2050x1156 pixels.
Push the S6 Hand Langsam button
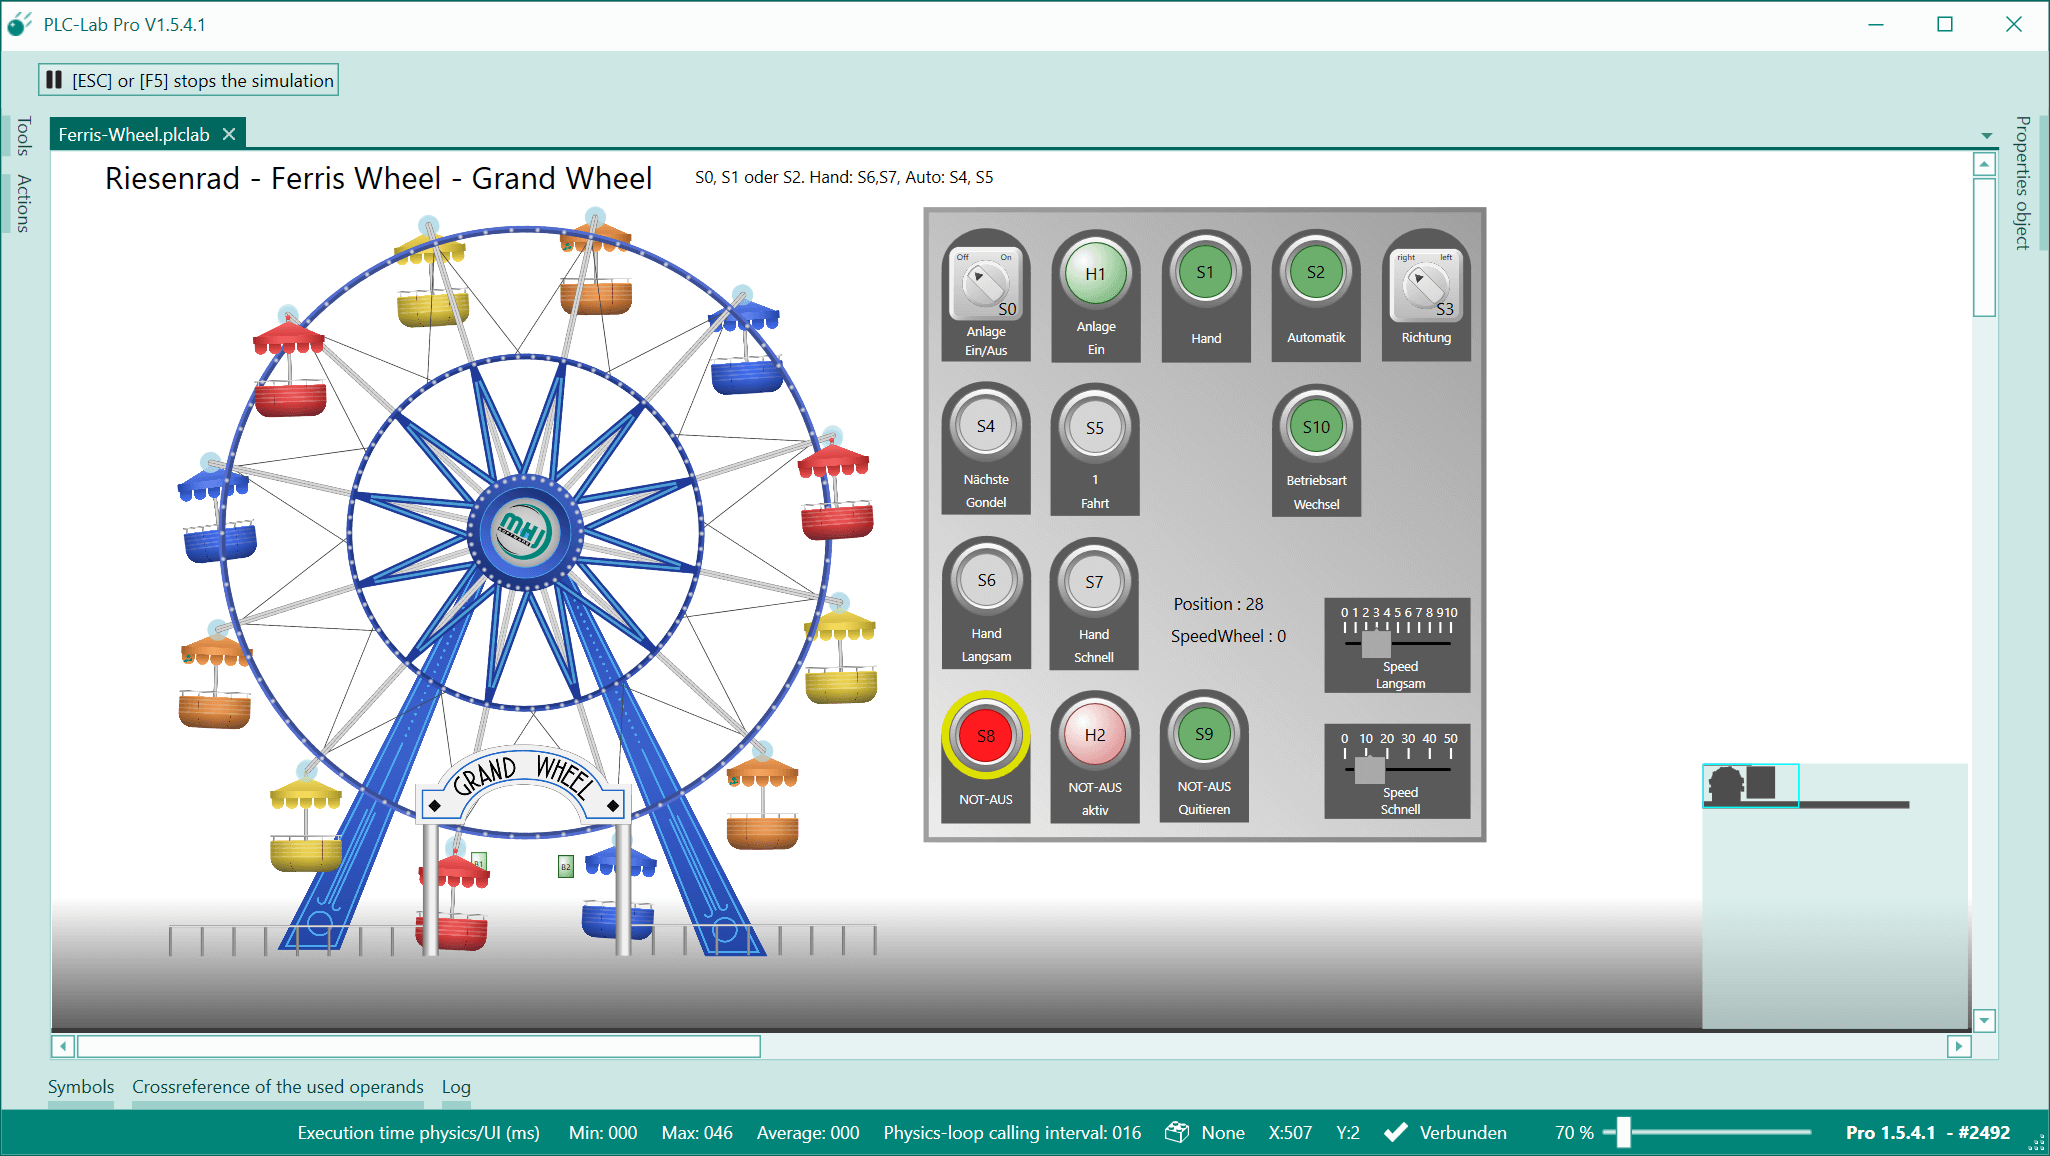click(x=986, y=581)
